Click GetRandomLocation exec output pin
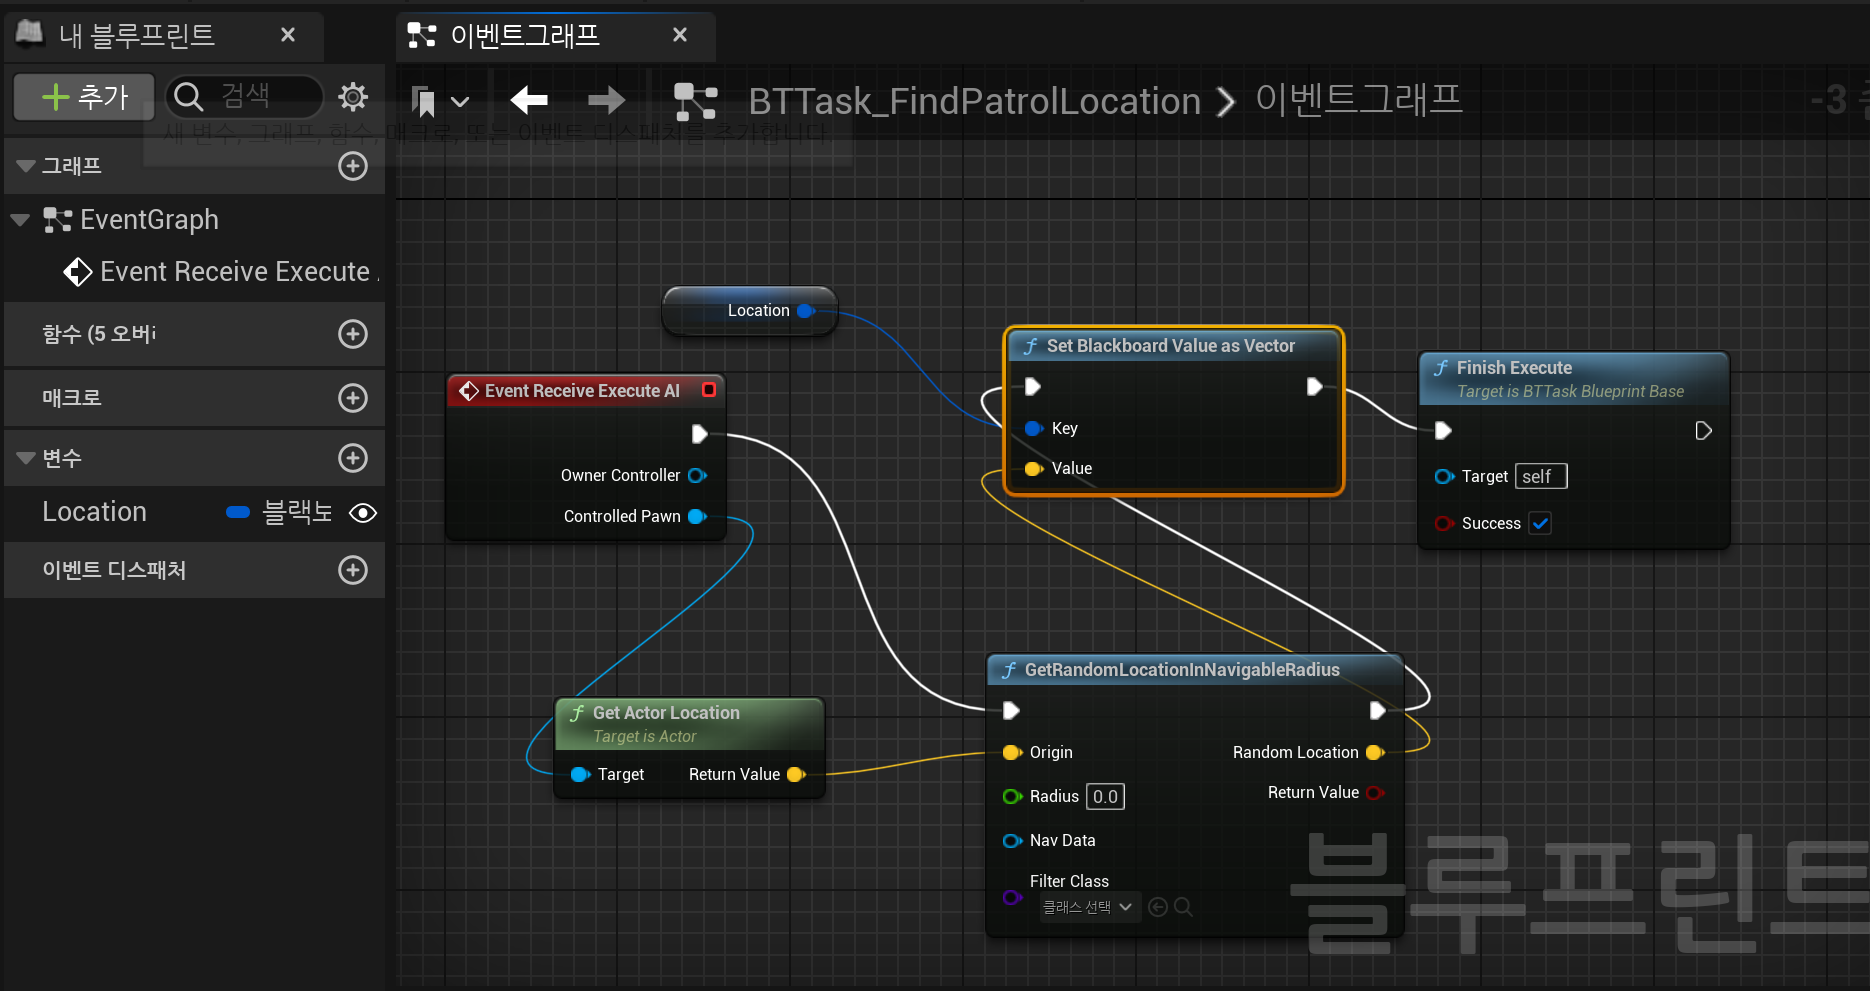Screen dimensions: 1870x991 tap(1377, 711)
